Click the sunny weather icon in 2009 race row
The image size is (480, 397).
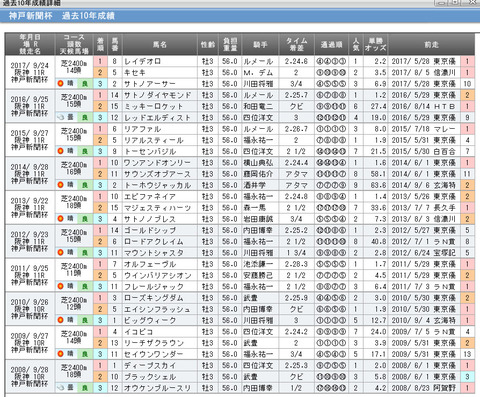(60, 354)
